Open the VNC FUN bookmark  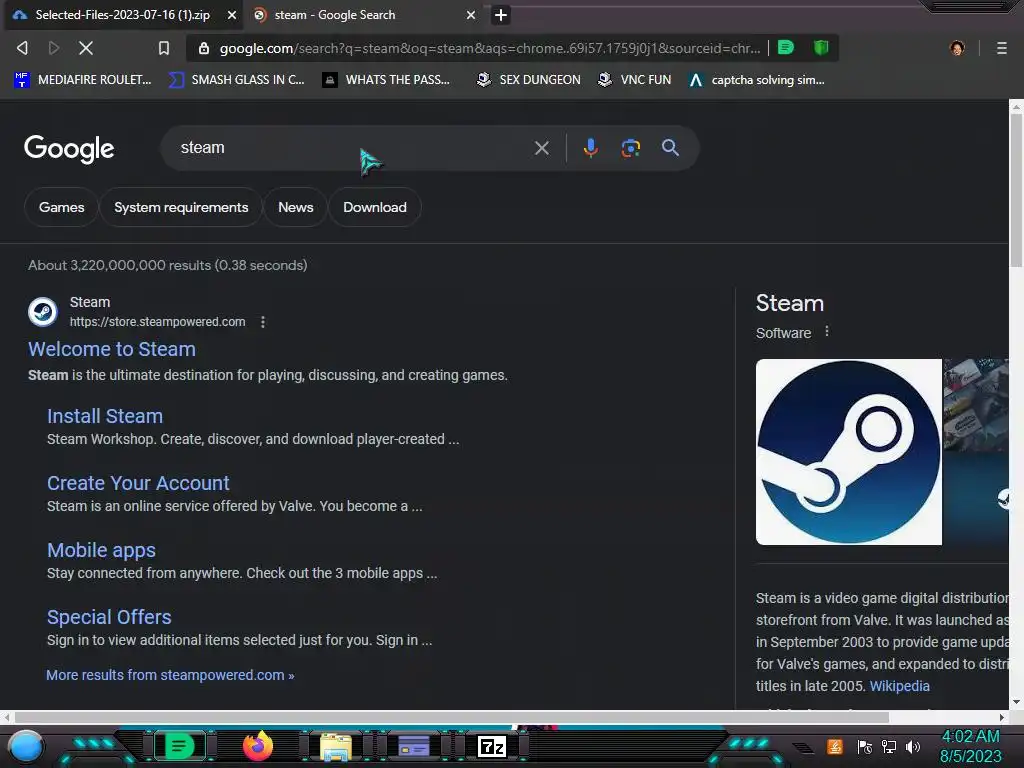(x=635, y=80)
